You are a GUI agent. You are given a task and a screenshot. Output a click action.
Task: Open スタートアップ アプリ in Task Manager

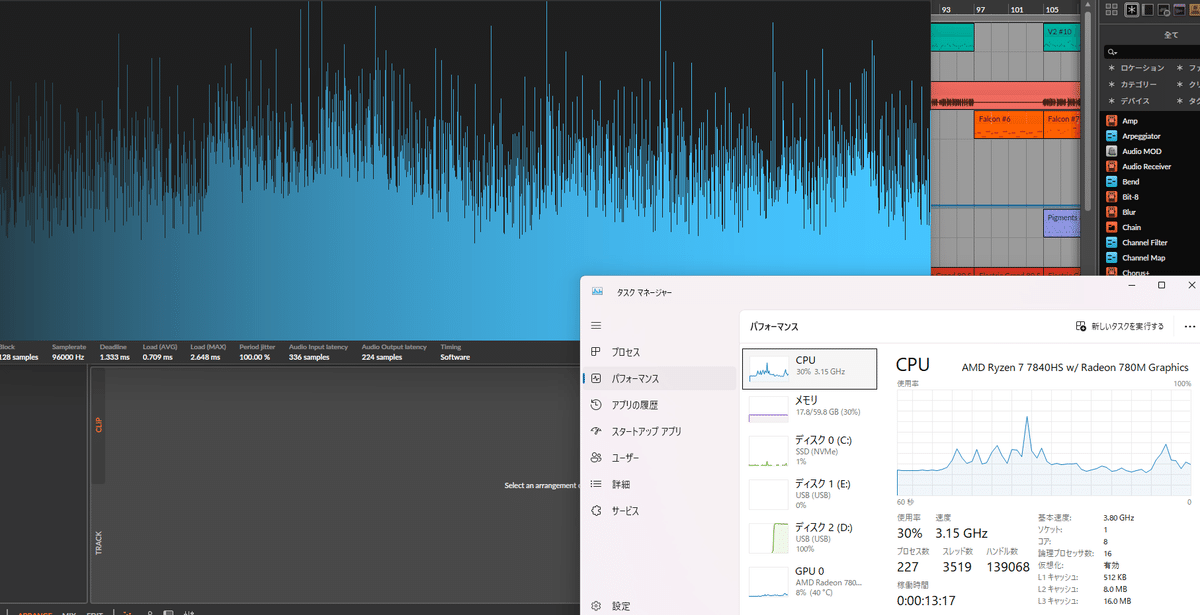pyautogui.click(x=659, y=431)
